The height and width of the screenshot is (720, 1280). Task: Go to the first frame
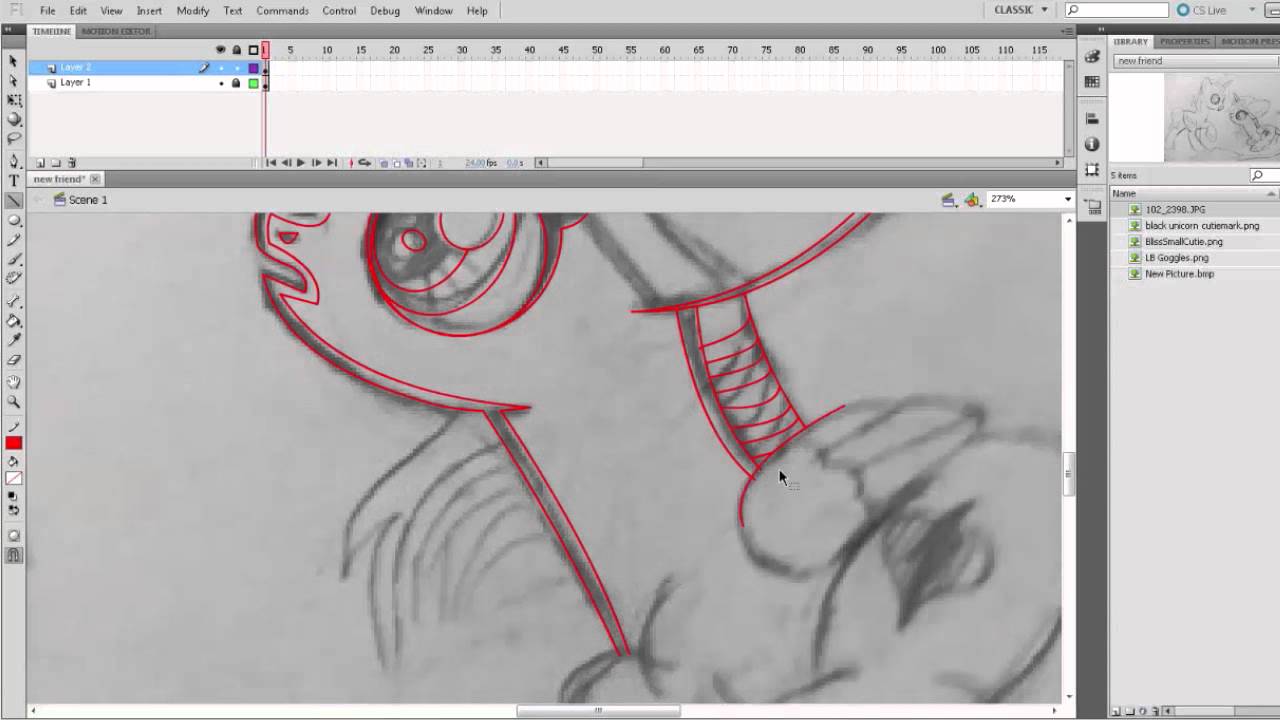pyautogui.click(x=271, y=163)
